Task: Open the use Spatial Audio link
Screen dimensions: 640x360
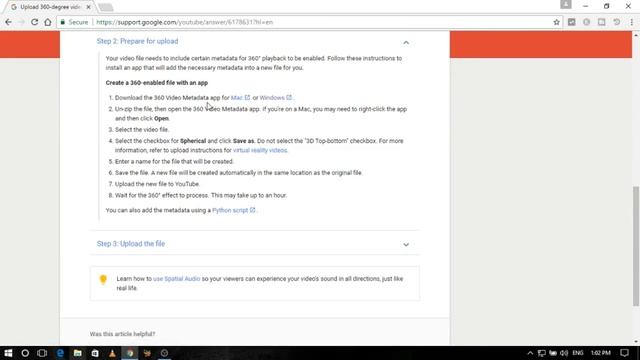Action: click(x=177, y=279)
